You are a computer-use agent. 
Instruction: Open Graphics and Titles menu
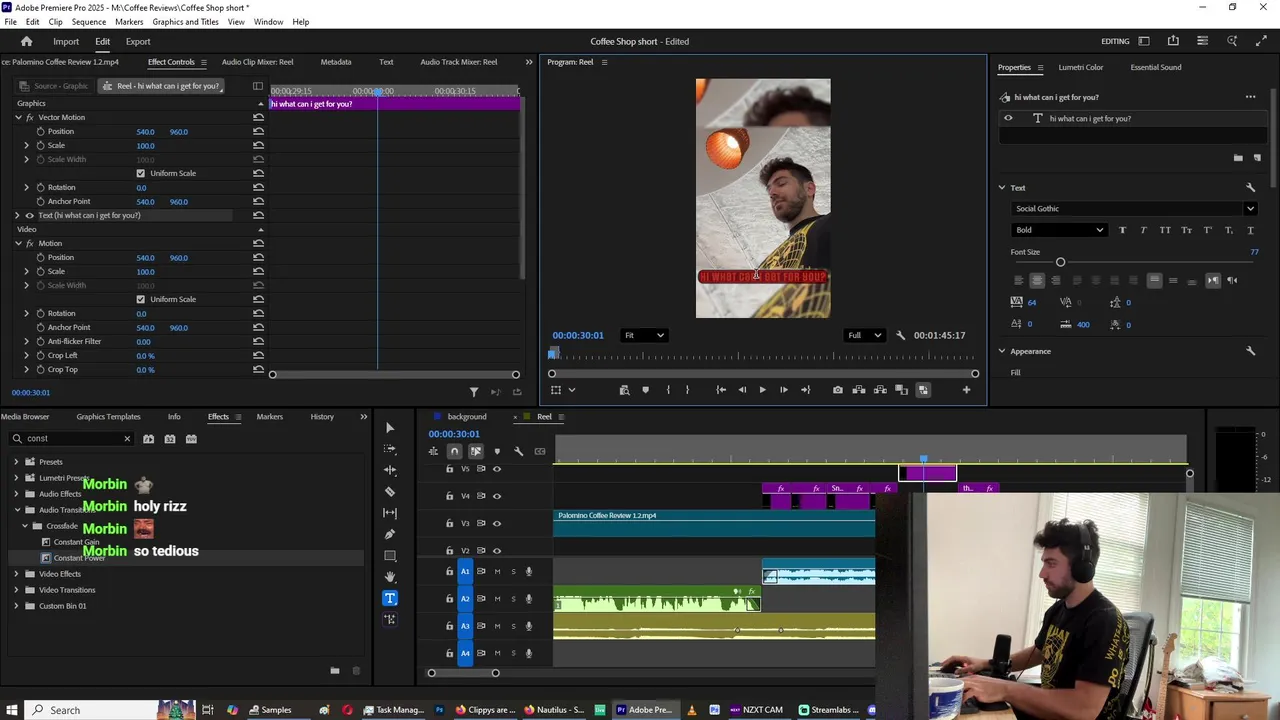coord(186,22)
